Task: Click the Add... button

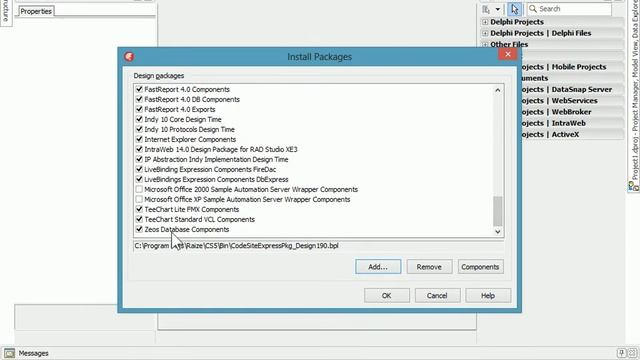Action: click(x=378, y=267)
